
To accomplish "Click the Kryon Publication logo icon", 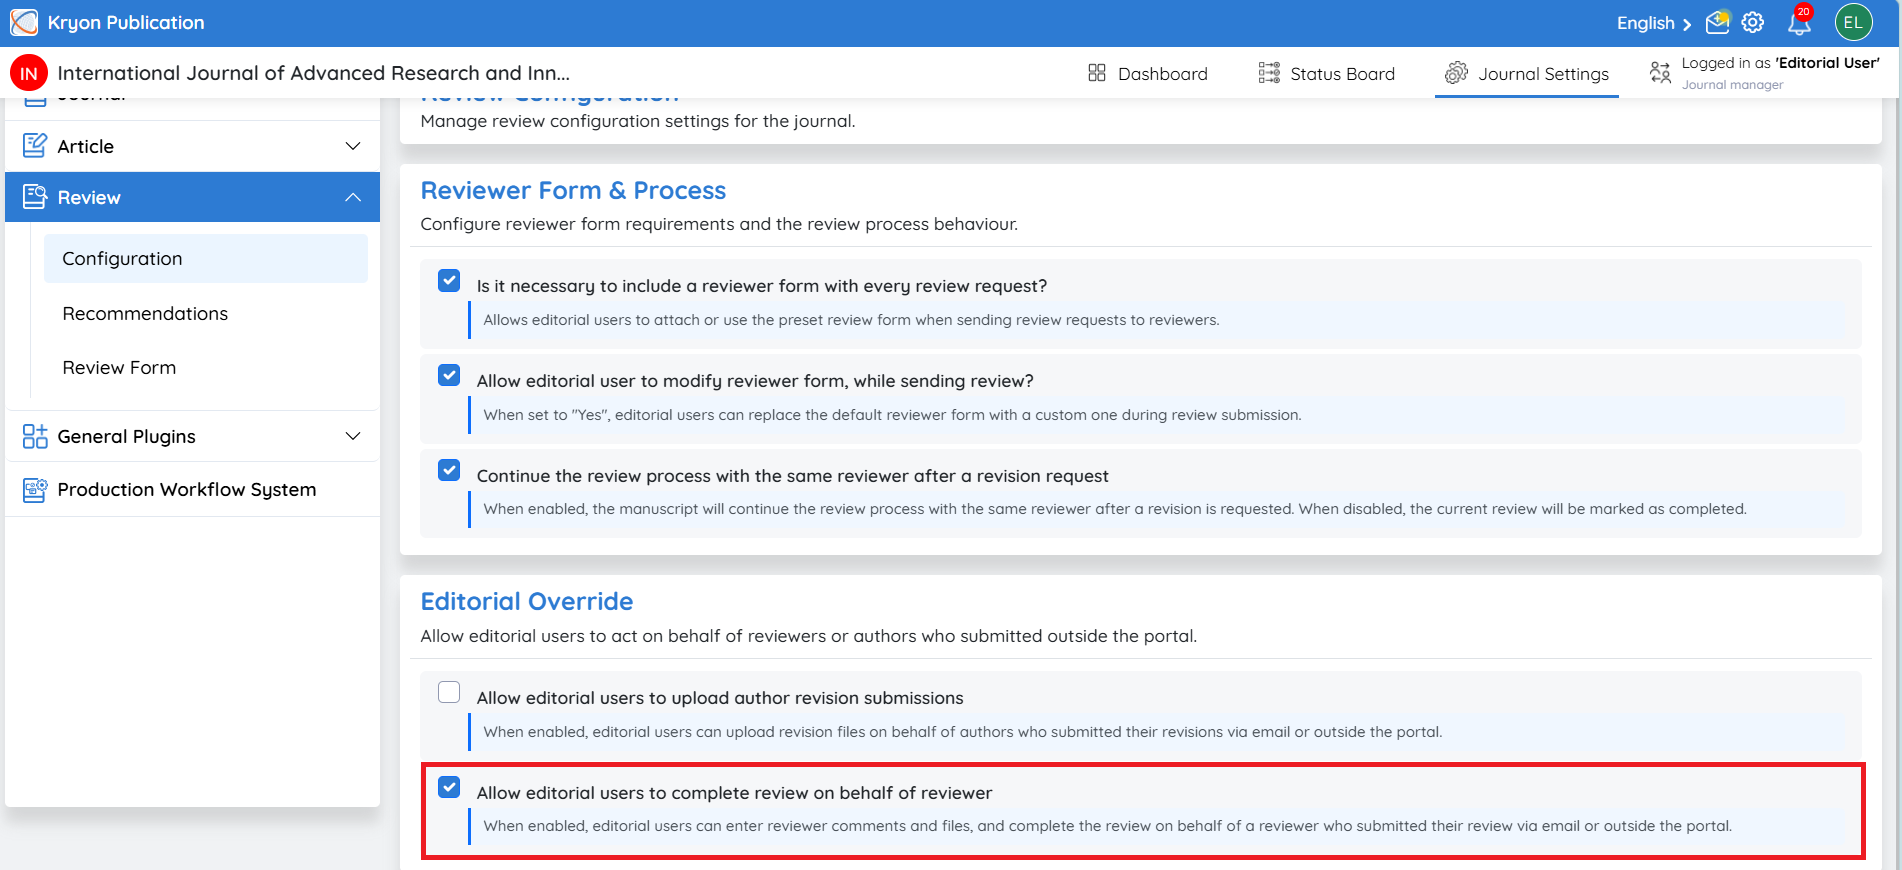I will coord(24,22).
